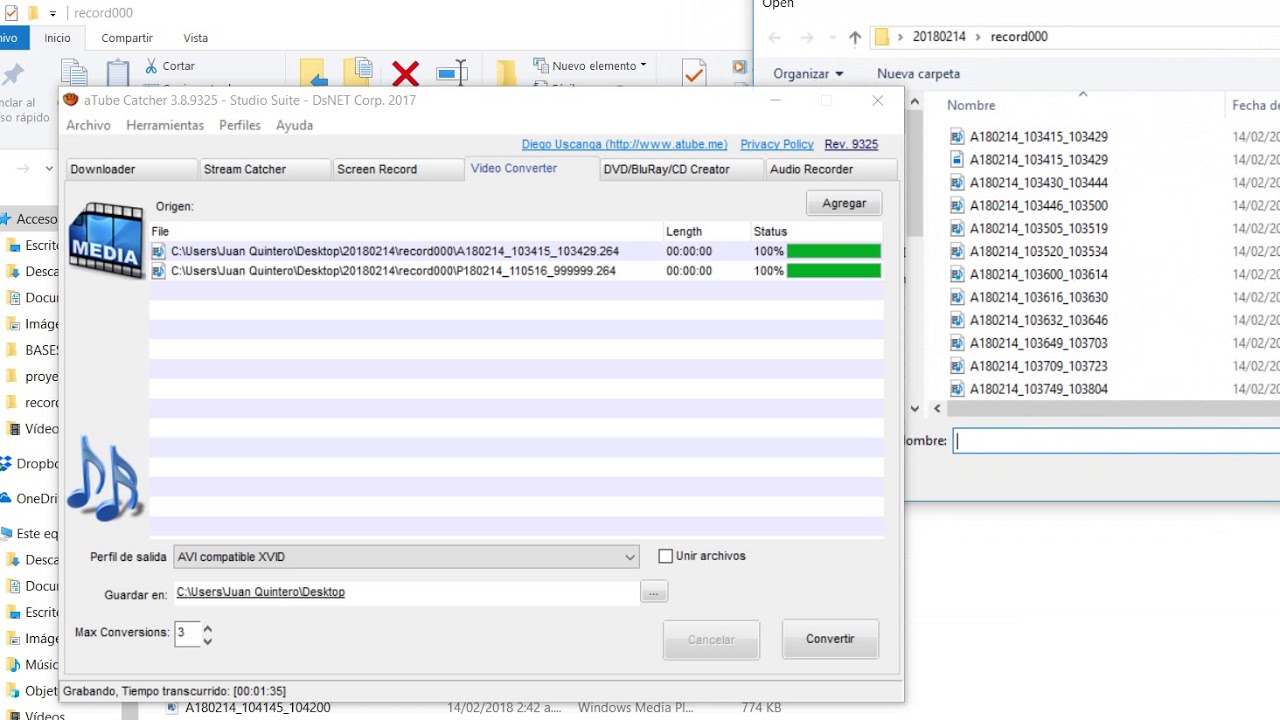Enable the Unir archivos checkbox
This screenshot has width=1280, height=720.
tap(665, 556)
